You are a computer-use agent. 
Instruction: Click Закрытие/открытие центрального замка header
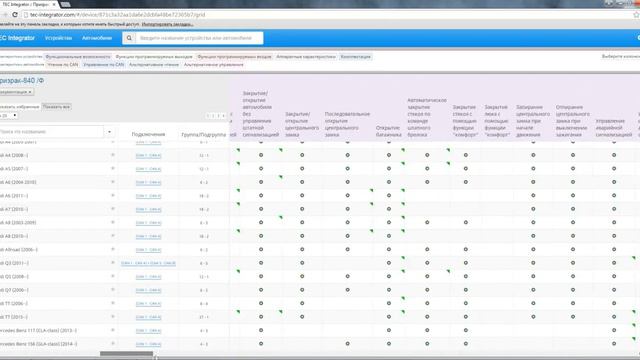click(302, 124)
